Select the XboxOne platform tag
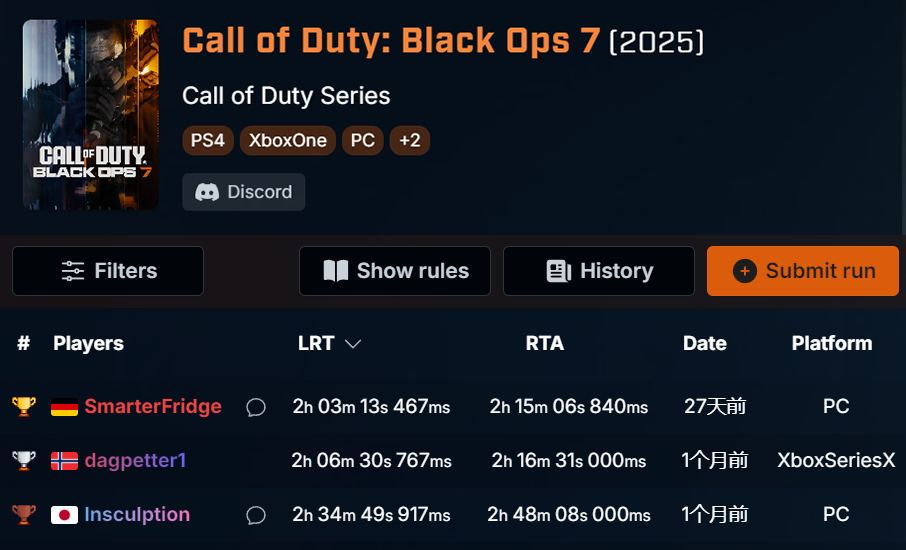 pyautogui.click(x=288, y=141)
